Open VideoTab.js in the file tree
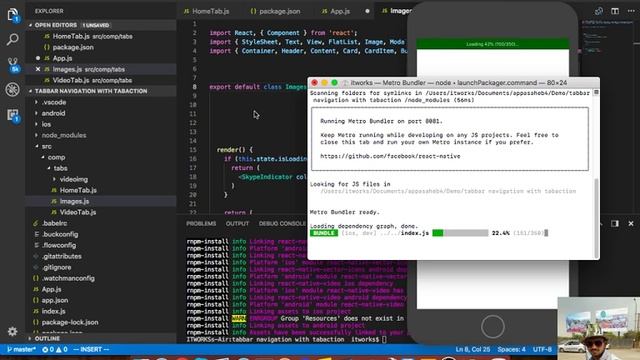Screen dimensions: 640x360 point(78,213)
